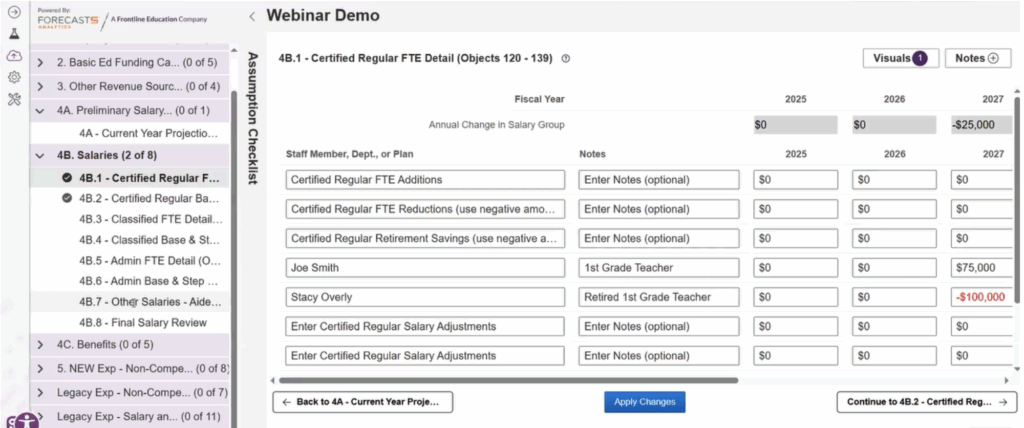The height and width of the screenshot is (428, 1024).
Task: Click the Notes field for Joe Smith
Action: [x=658, y=268]
